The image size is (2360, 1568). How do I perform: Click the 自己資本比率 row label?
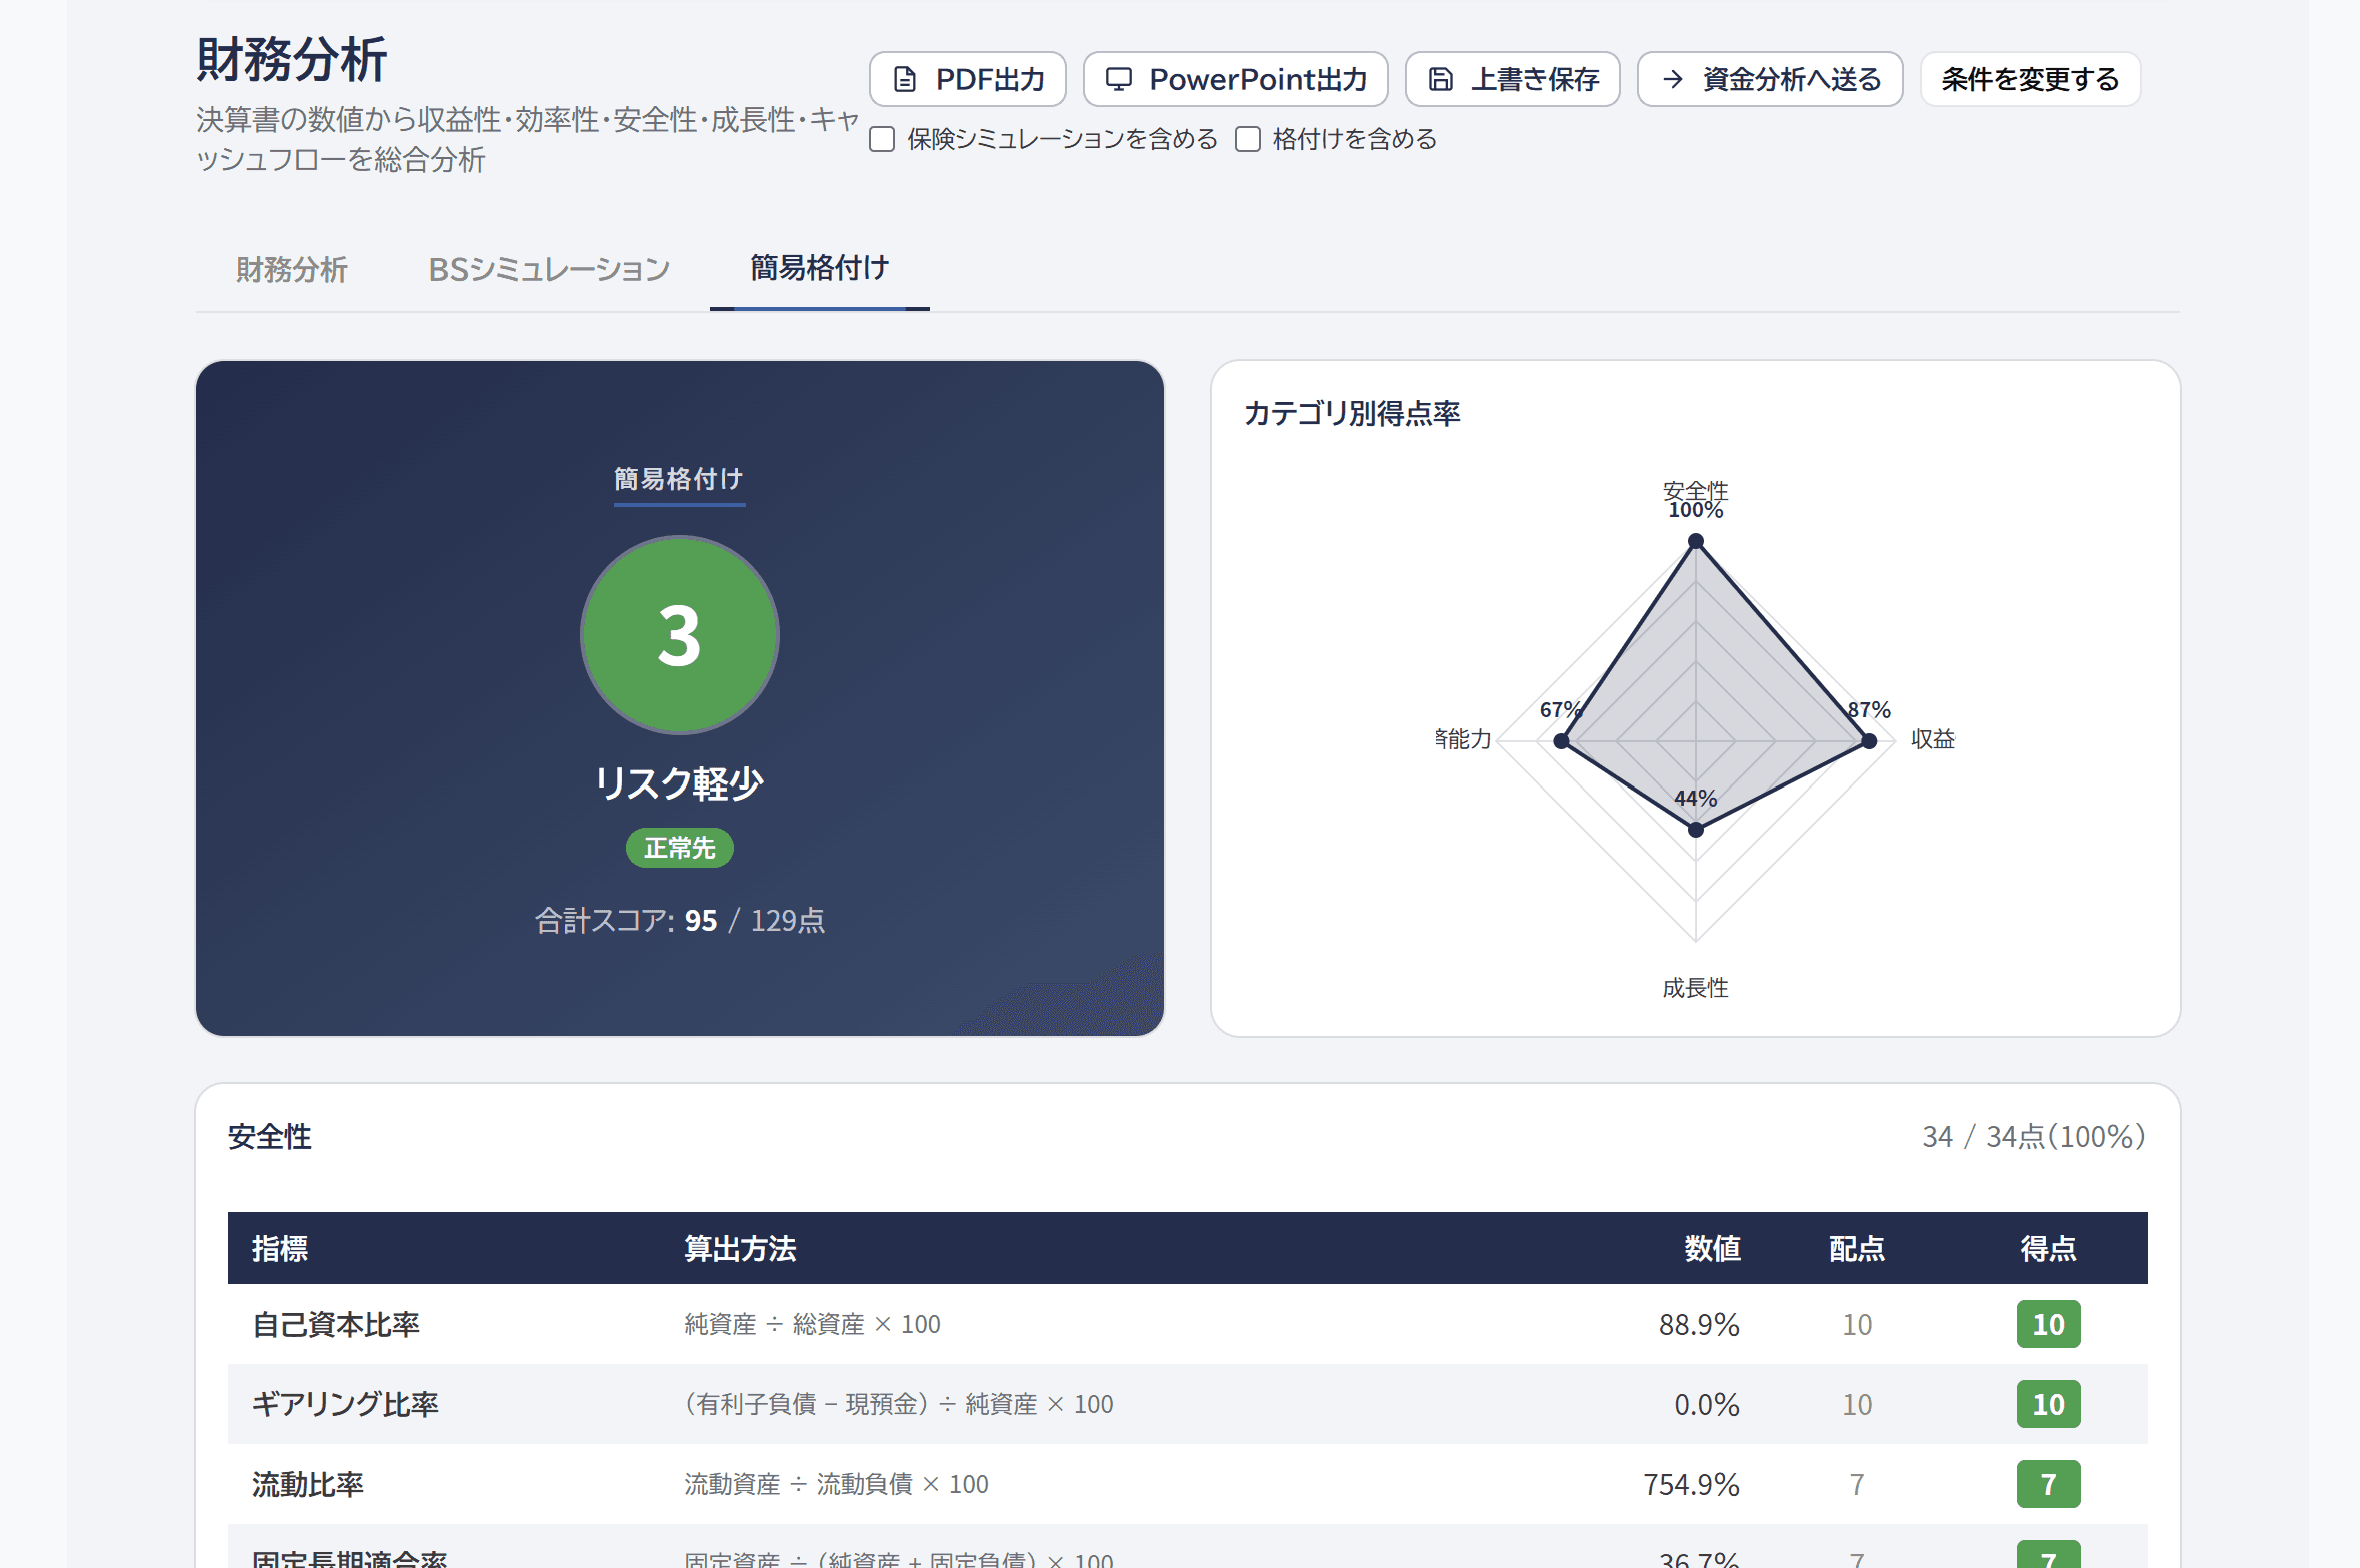[336, 1324]
